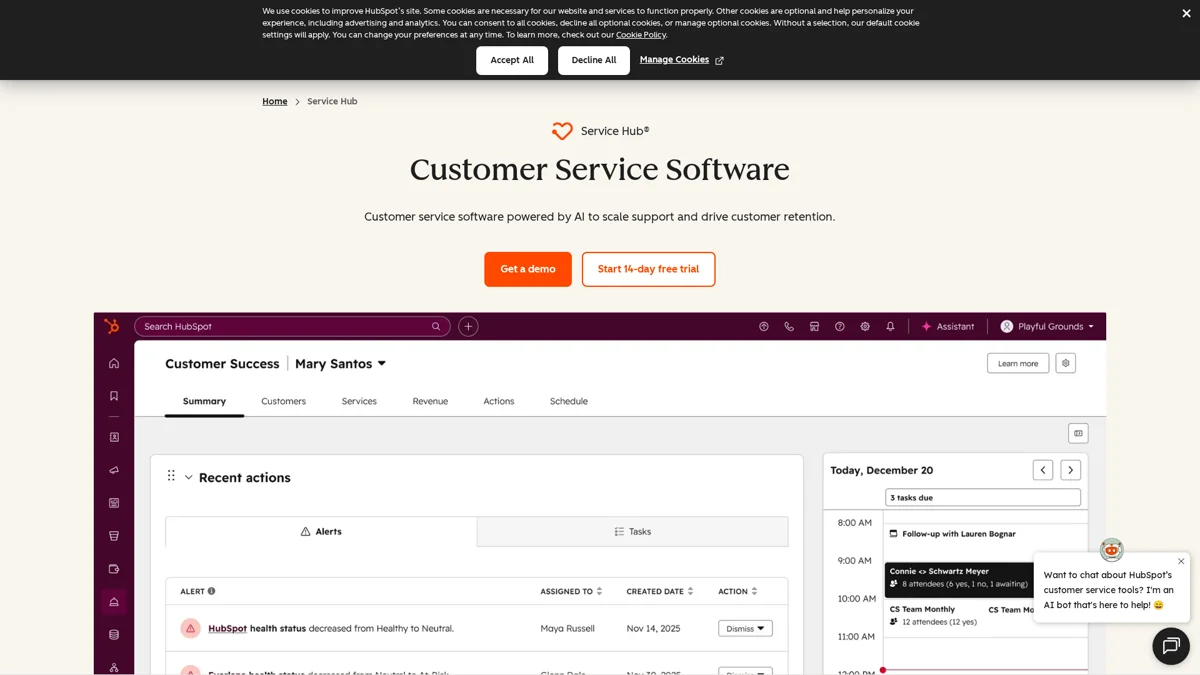
Task: Open the megaphone Marketing icon in sidebar
Action: [x=114, y=470]
